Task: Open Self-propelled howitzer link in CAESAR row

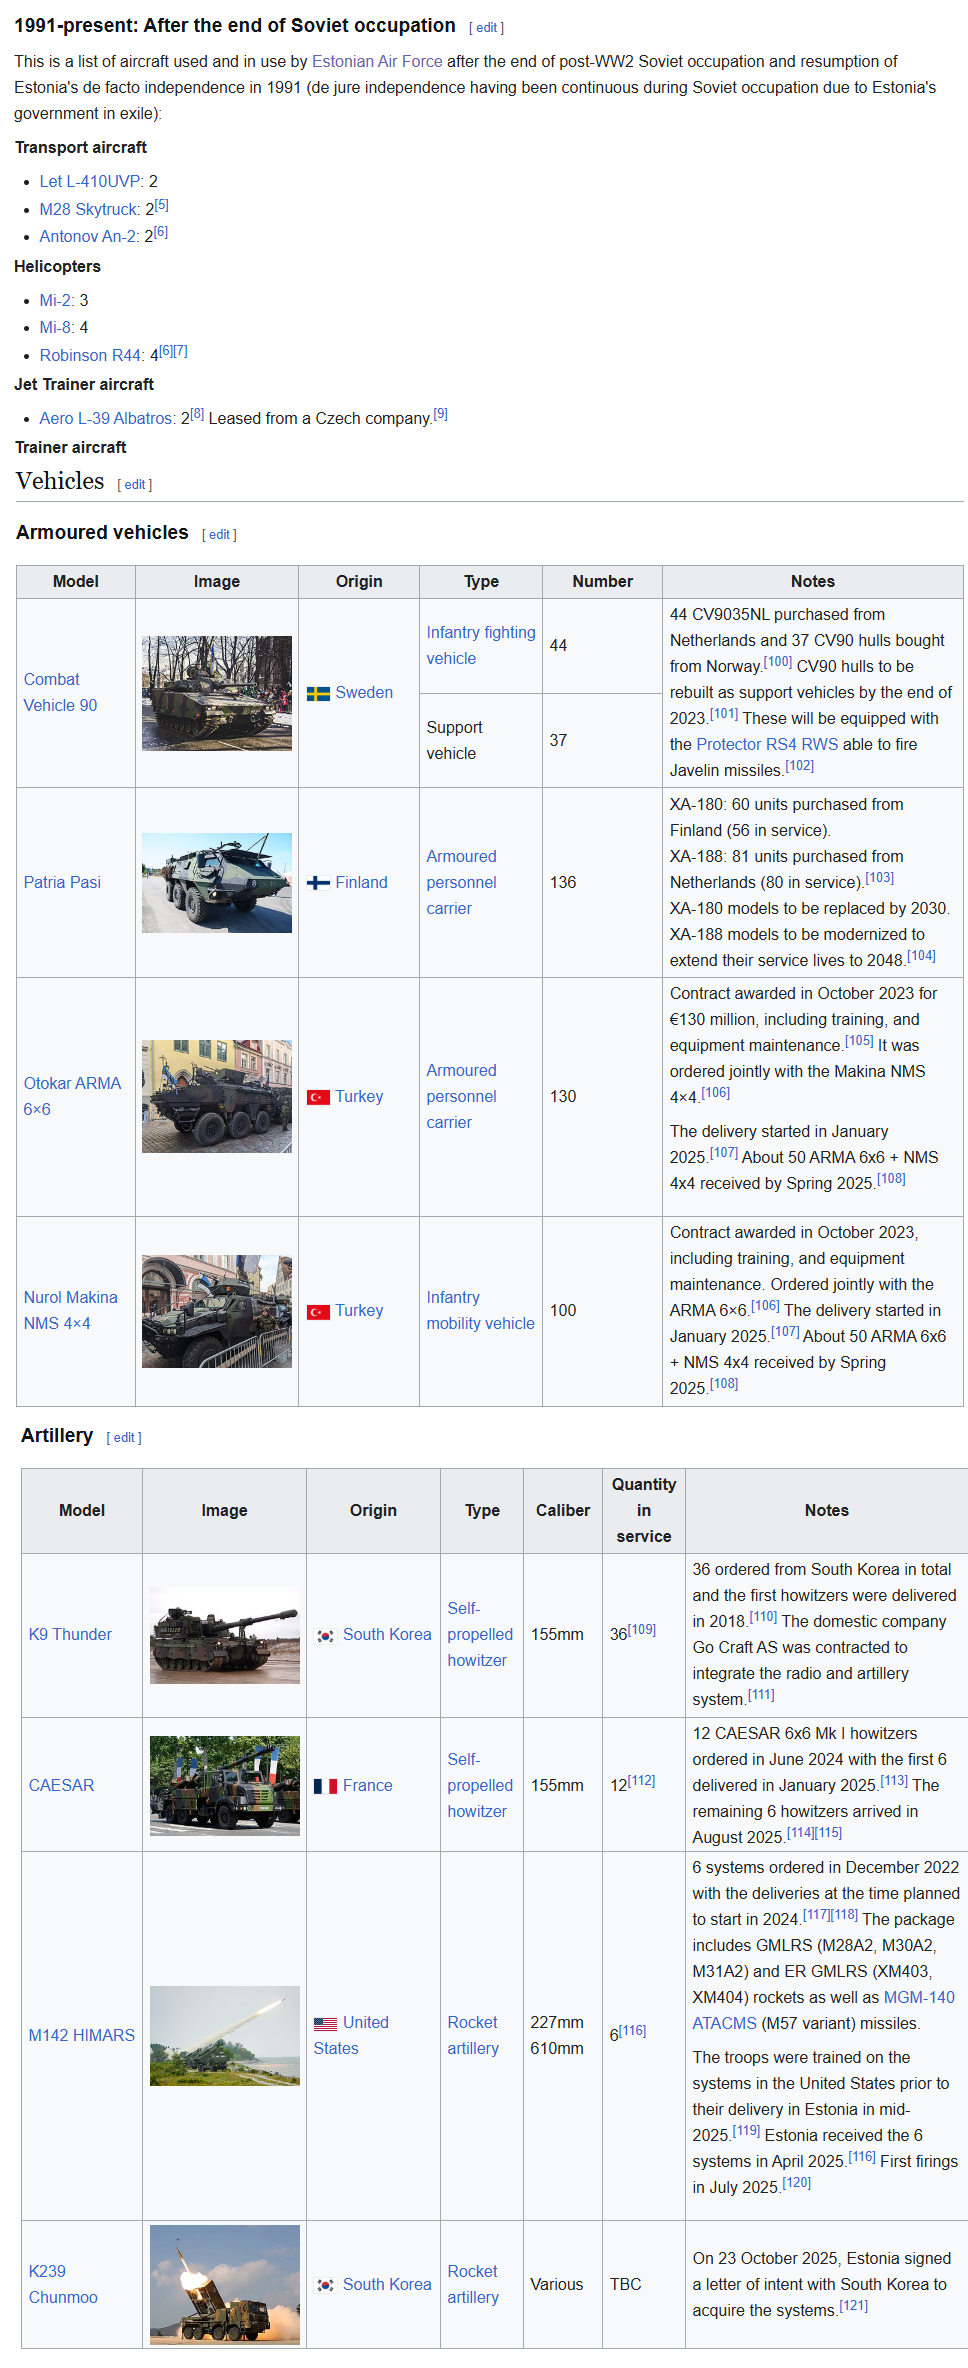Action: tap(480, 1786)
